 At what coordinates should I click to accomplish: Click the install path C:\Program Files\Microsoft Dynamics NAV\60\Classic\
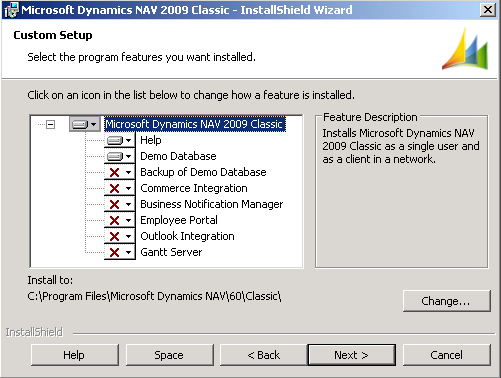pos(154,296)
